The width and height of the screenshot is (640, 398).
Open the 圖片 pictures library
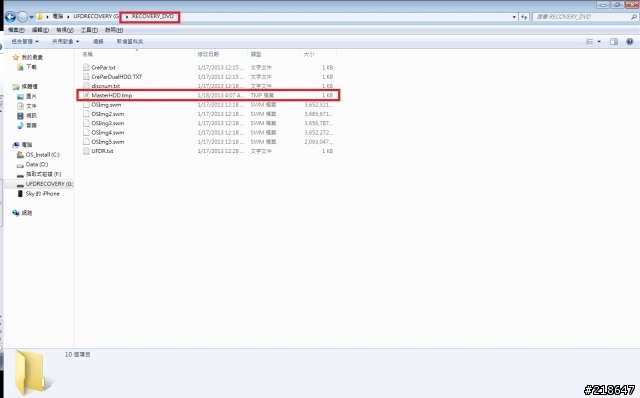point(31,96)
